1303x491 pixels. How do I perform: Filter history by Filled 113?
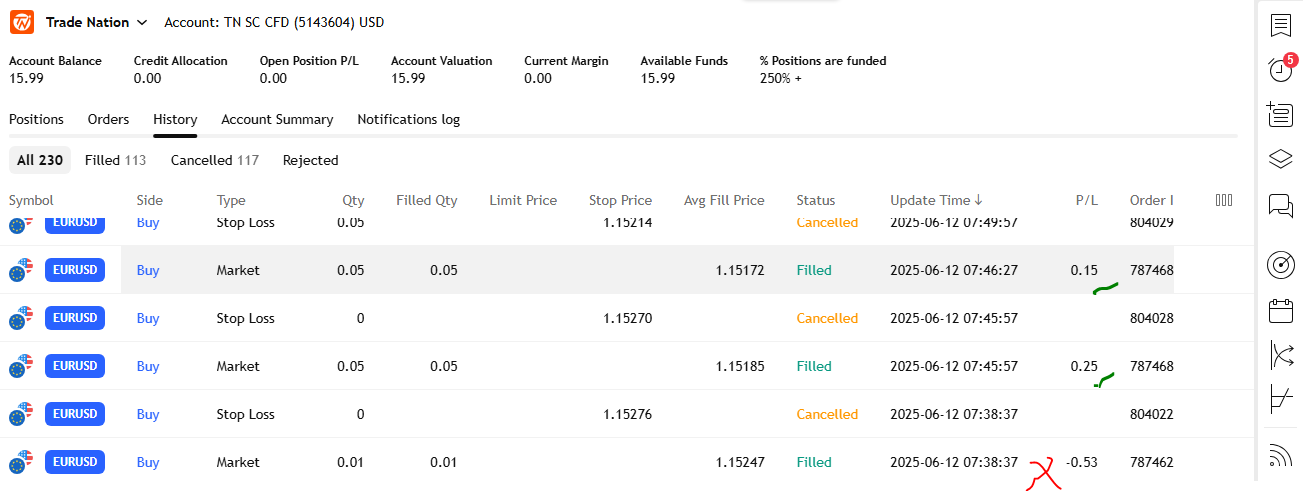click(x=115, y=160)
